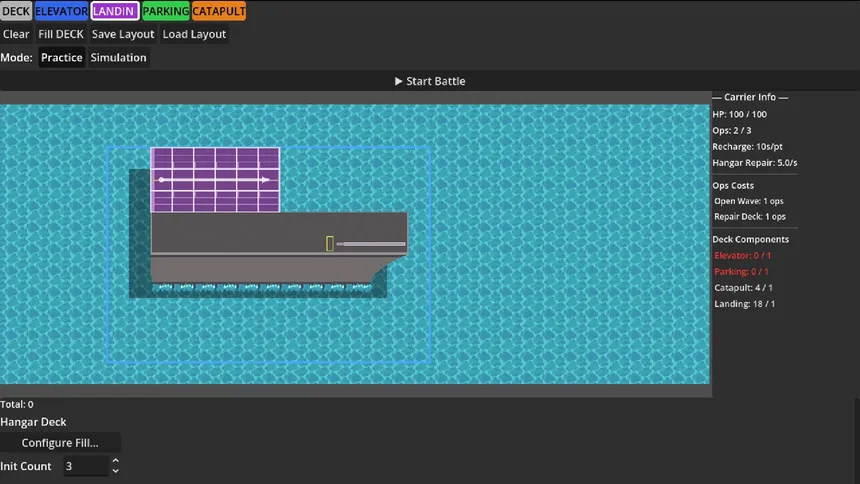This screenshot has height=484, width=860.
Task: Click the landing strip start dot
Action: [162, 180]
